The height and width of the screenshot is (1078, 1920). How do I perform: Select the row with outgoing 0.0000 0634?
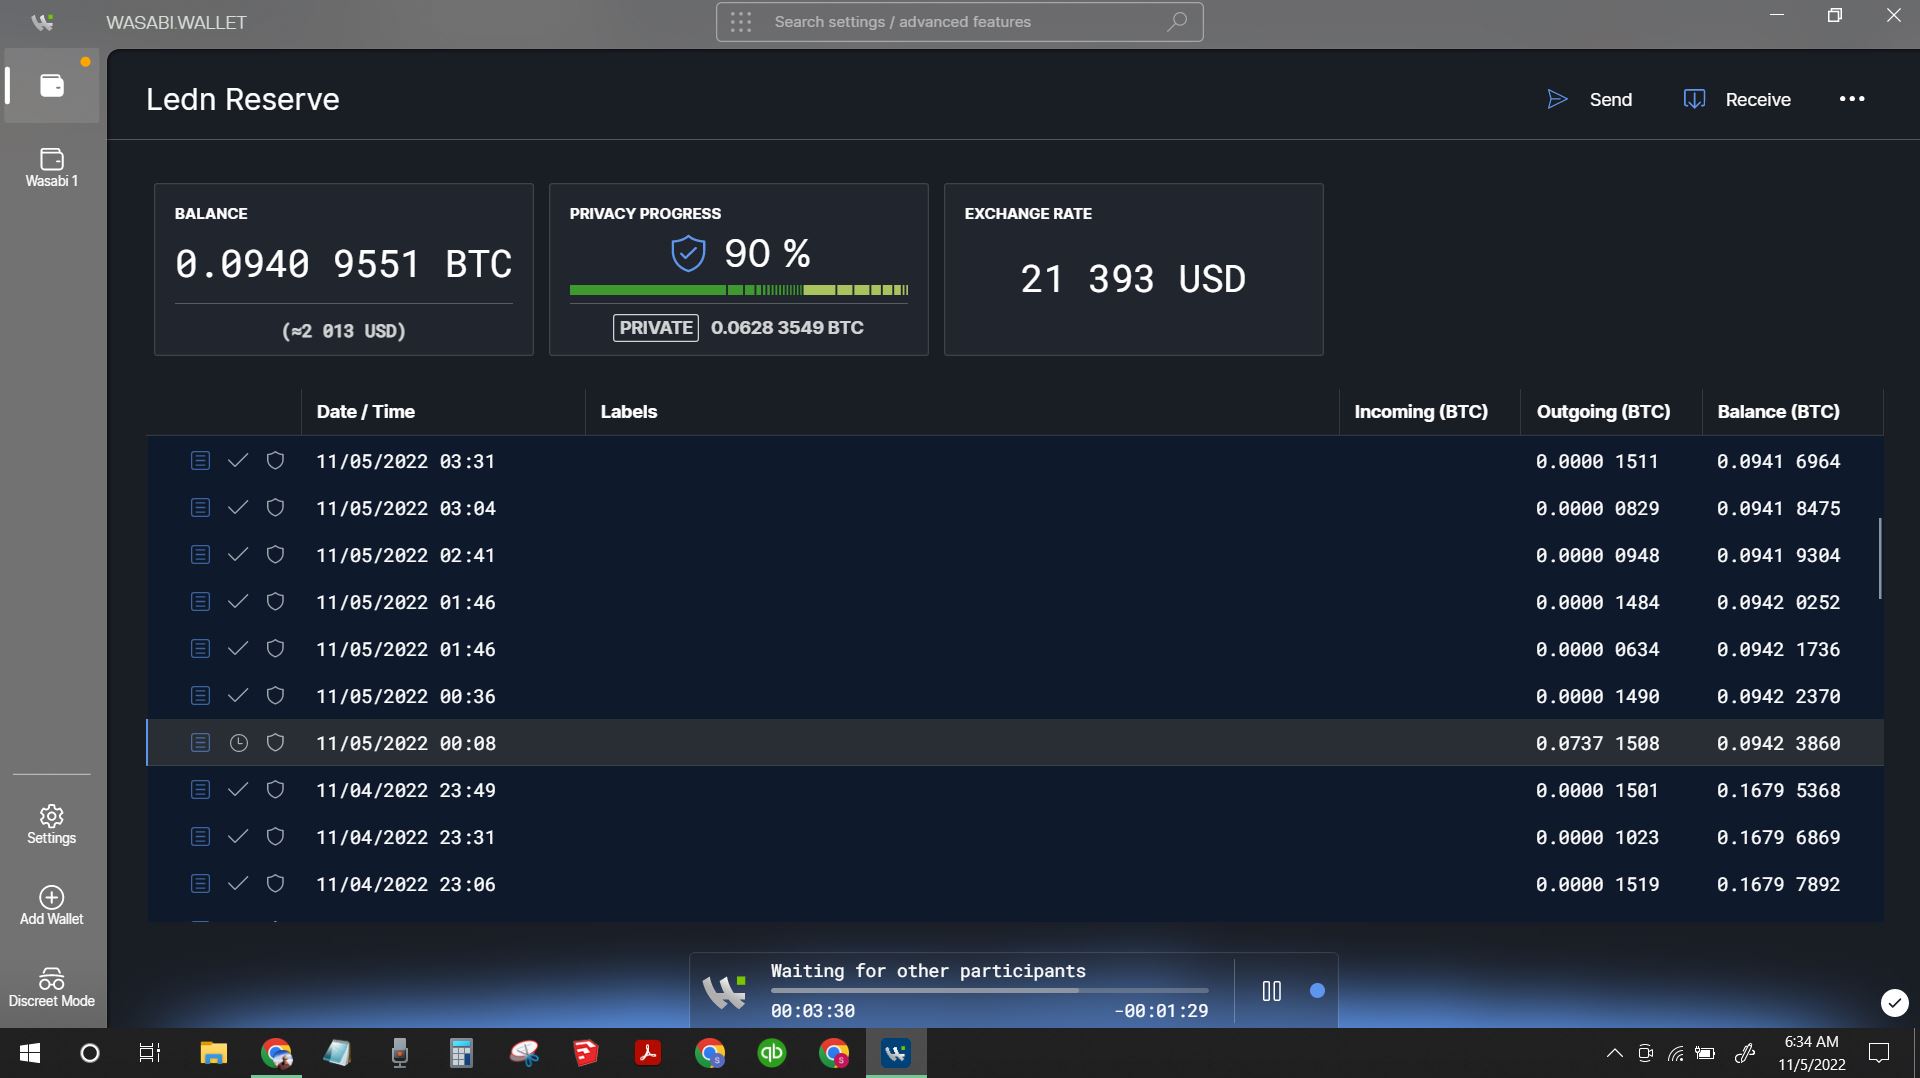click(x=1015, y=649)
